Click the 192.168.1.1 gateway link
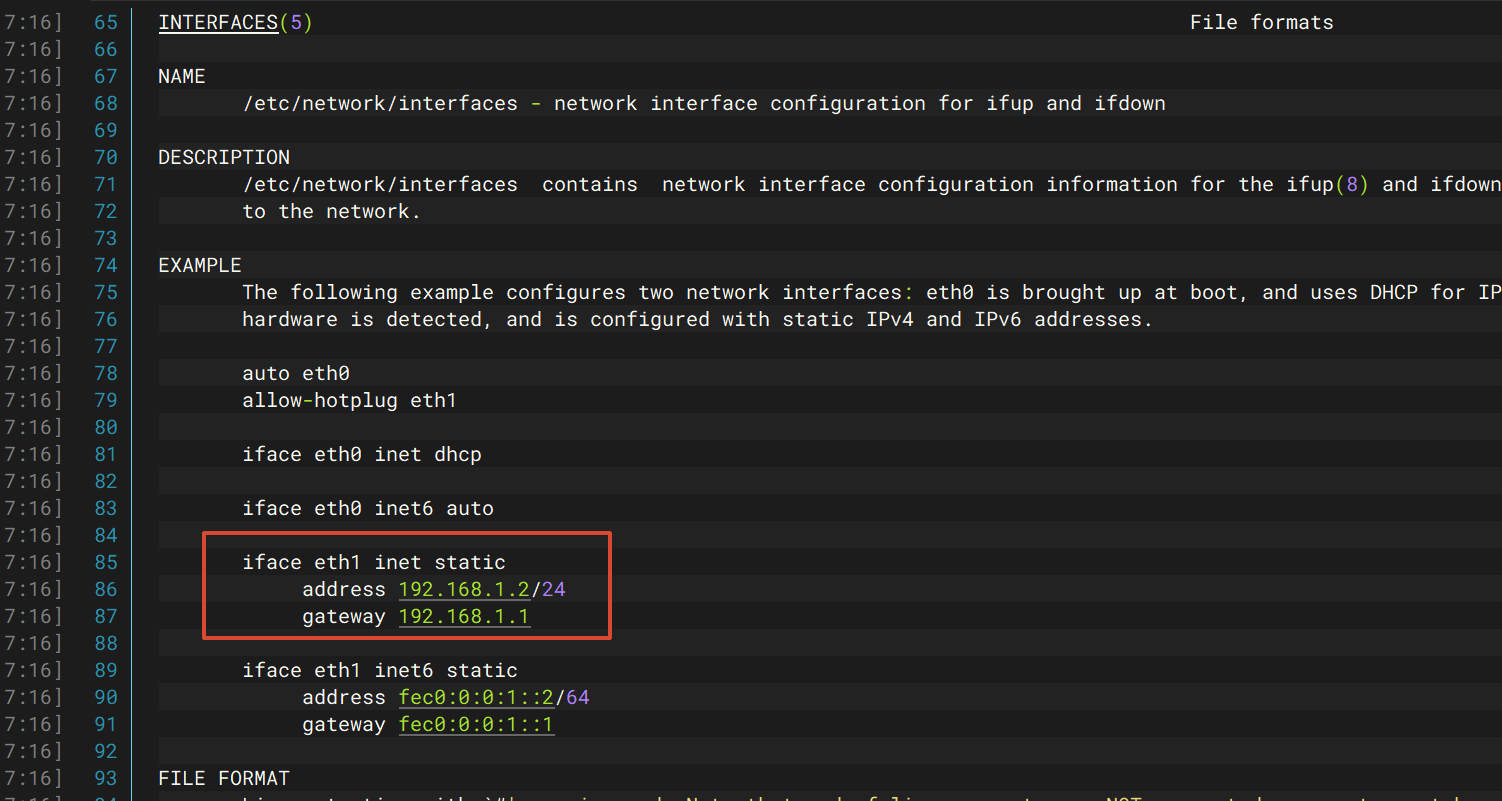Viewport: 1502px width, 801px height. point(464,616)
